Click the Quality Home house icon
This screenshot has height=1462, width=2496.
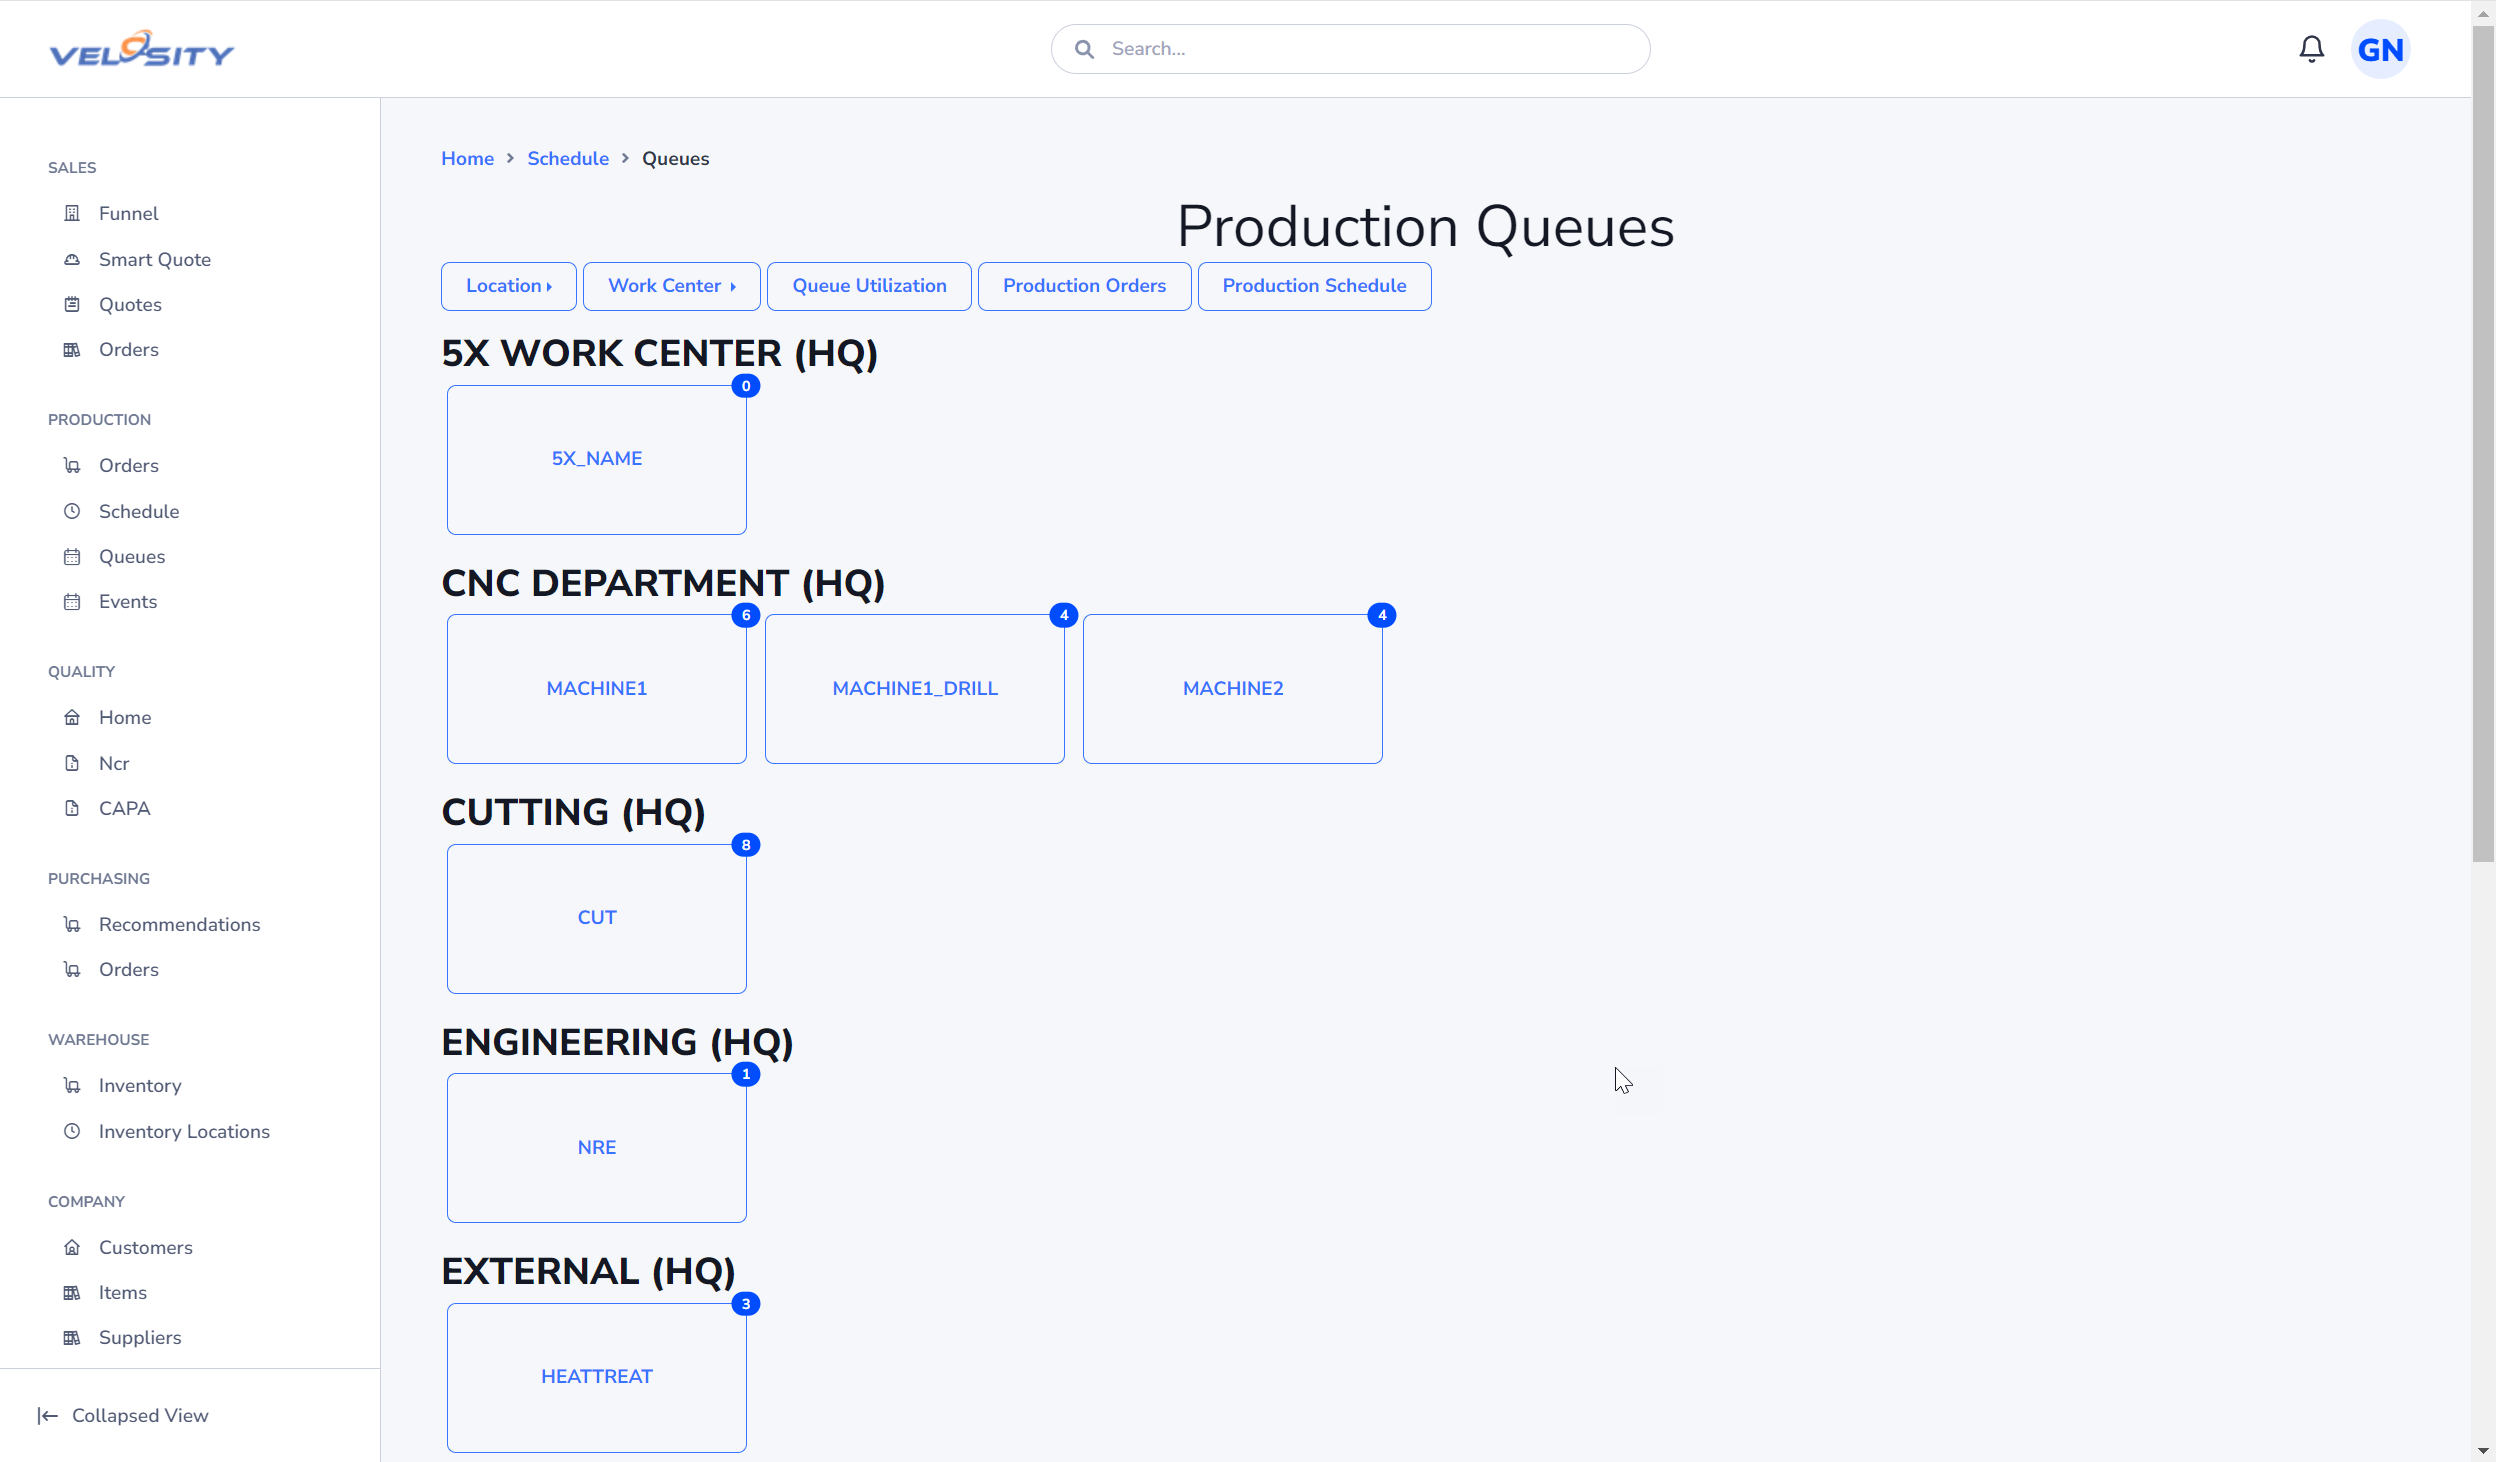click(72, 717)
